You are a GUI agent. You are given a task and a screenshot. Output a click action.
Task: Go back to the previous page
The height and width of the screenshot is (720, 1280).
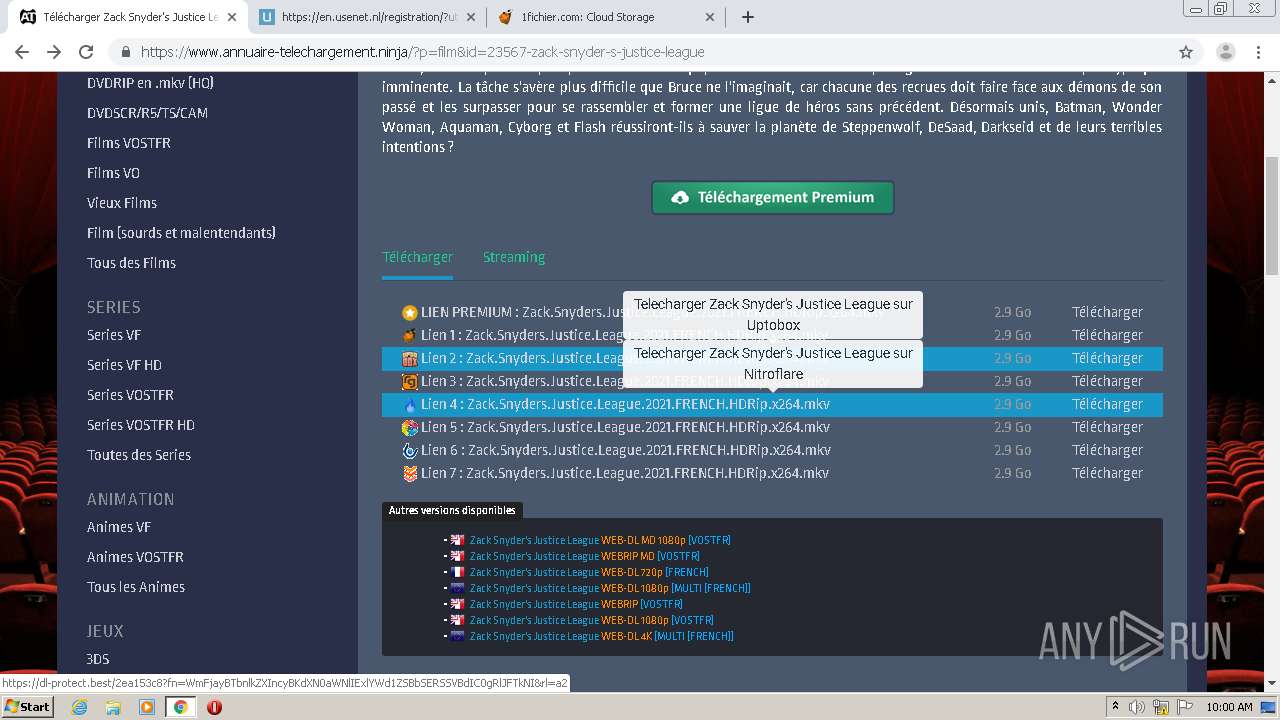(x=22, y=52)
